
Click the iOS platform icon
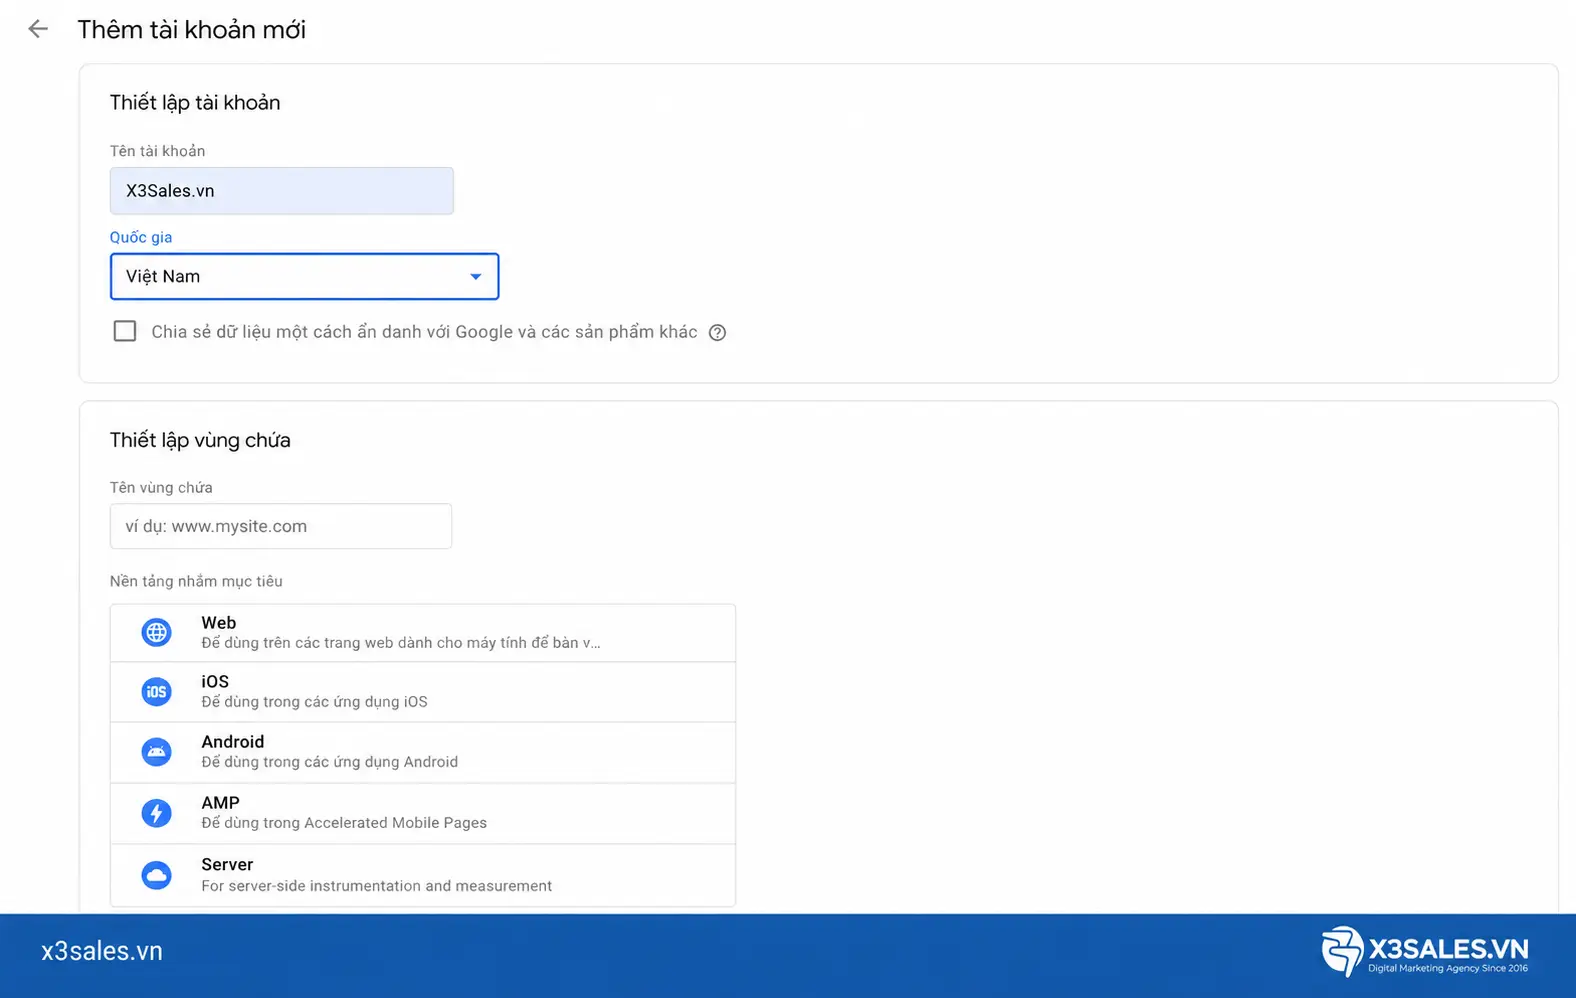[x=156, y=692]
